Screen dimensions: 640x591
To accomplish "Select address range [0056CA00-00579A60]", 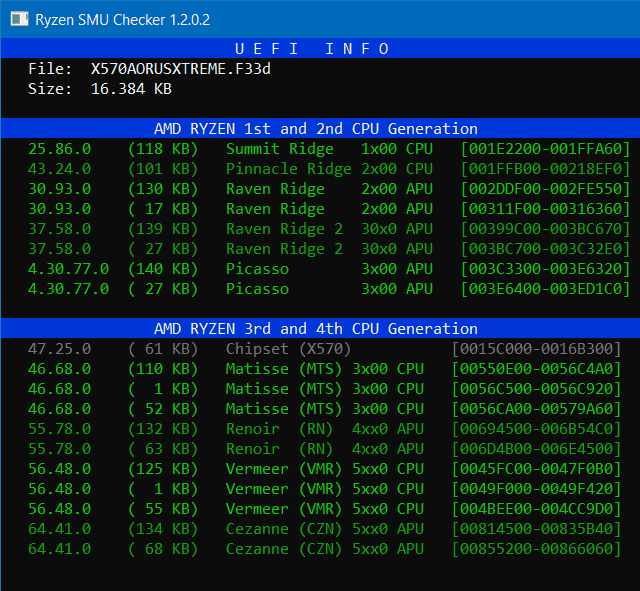I will click(536, 409).
